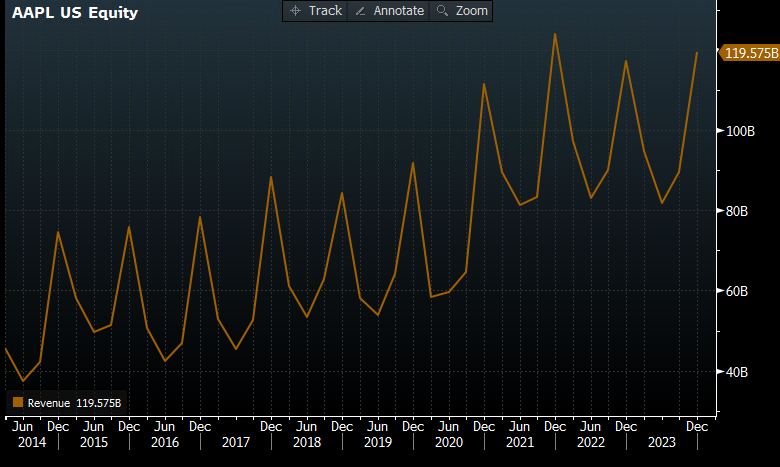Click the 2014 year label
Screen dimensions: 780x467
tap(32, 442)
